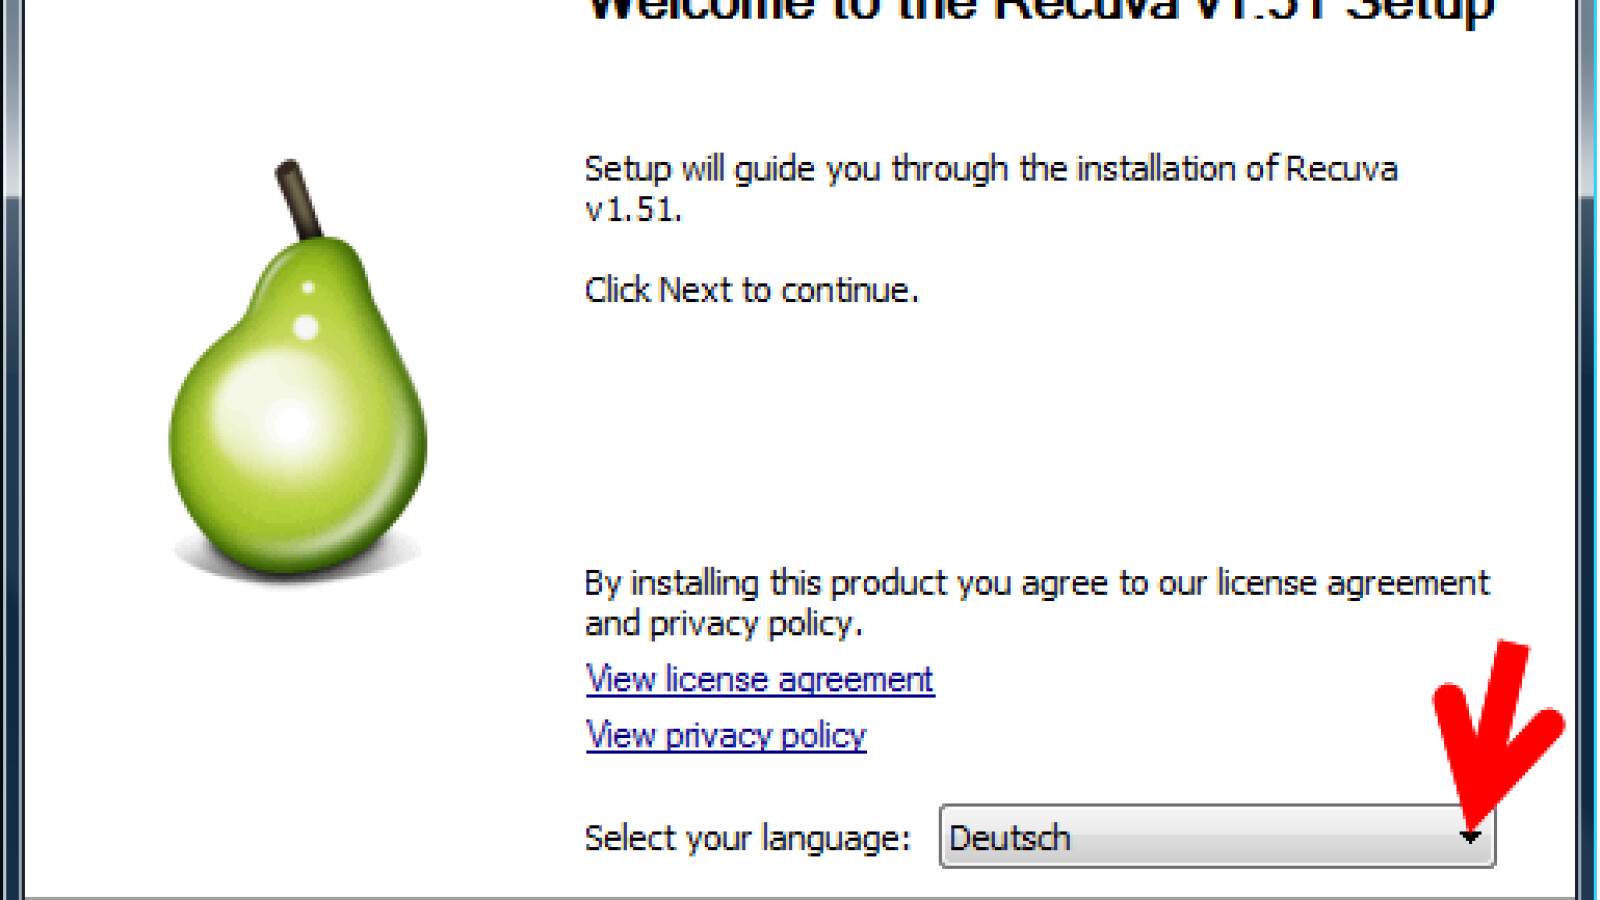This screenshot has height=900, width=1600.
Task: Click the "Click Next to continue." text
Action: 751,290
